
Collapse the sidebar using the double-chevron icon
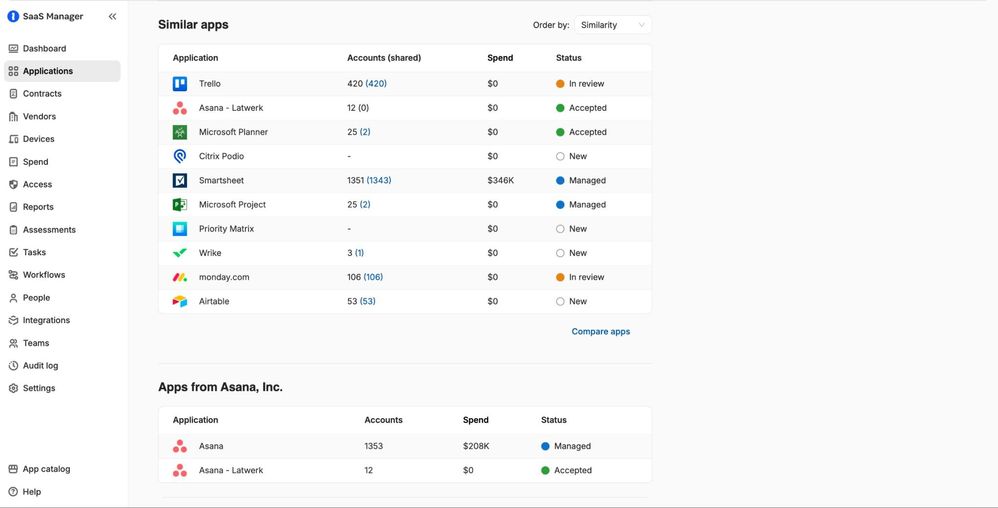tap(112, 17)
